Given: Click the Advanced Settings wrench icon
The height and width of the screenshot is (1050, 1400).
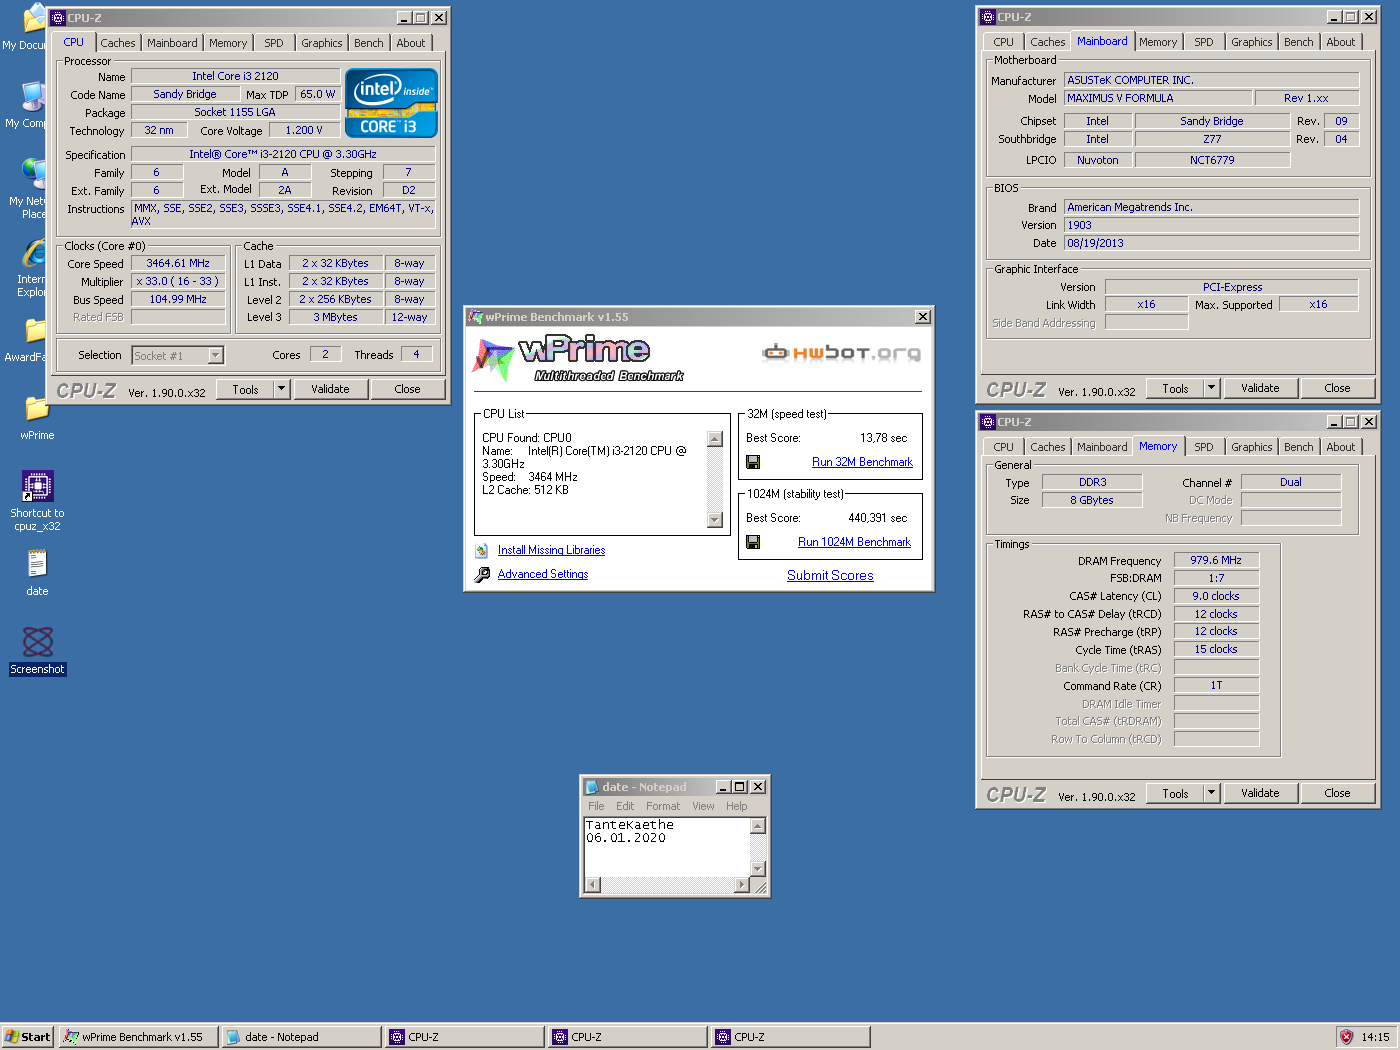Looking at the screenshot, I should click(482, 574).
